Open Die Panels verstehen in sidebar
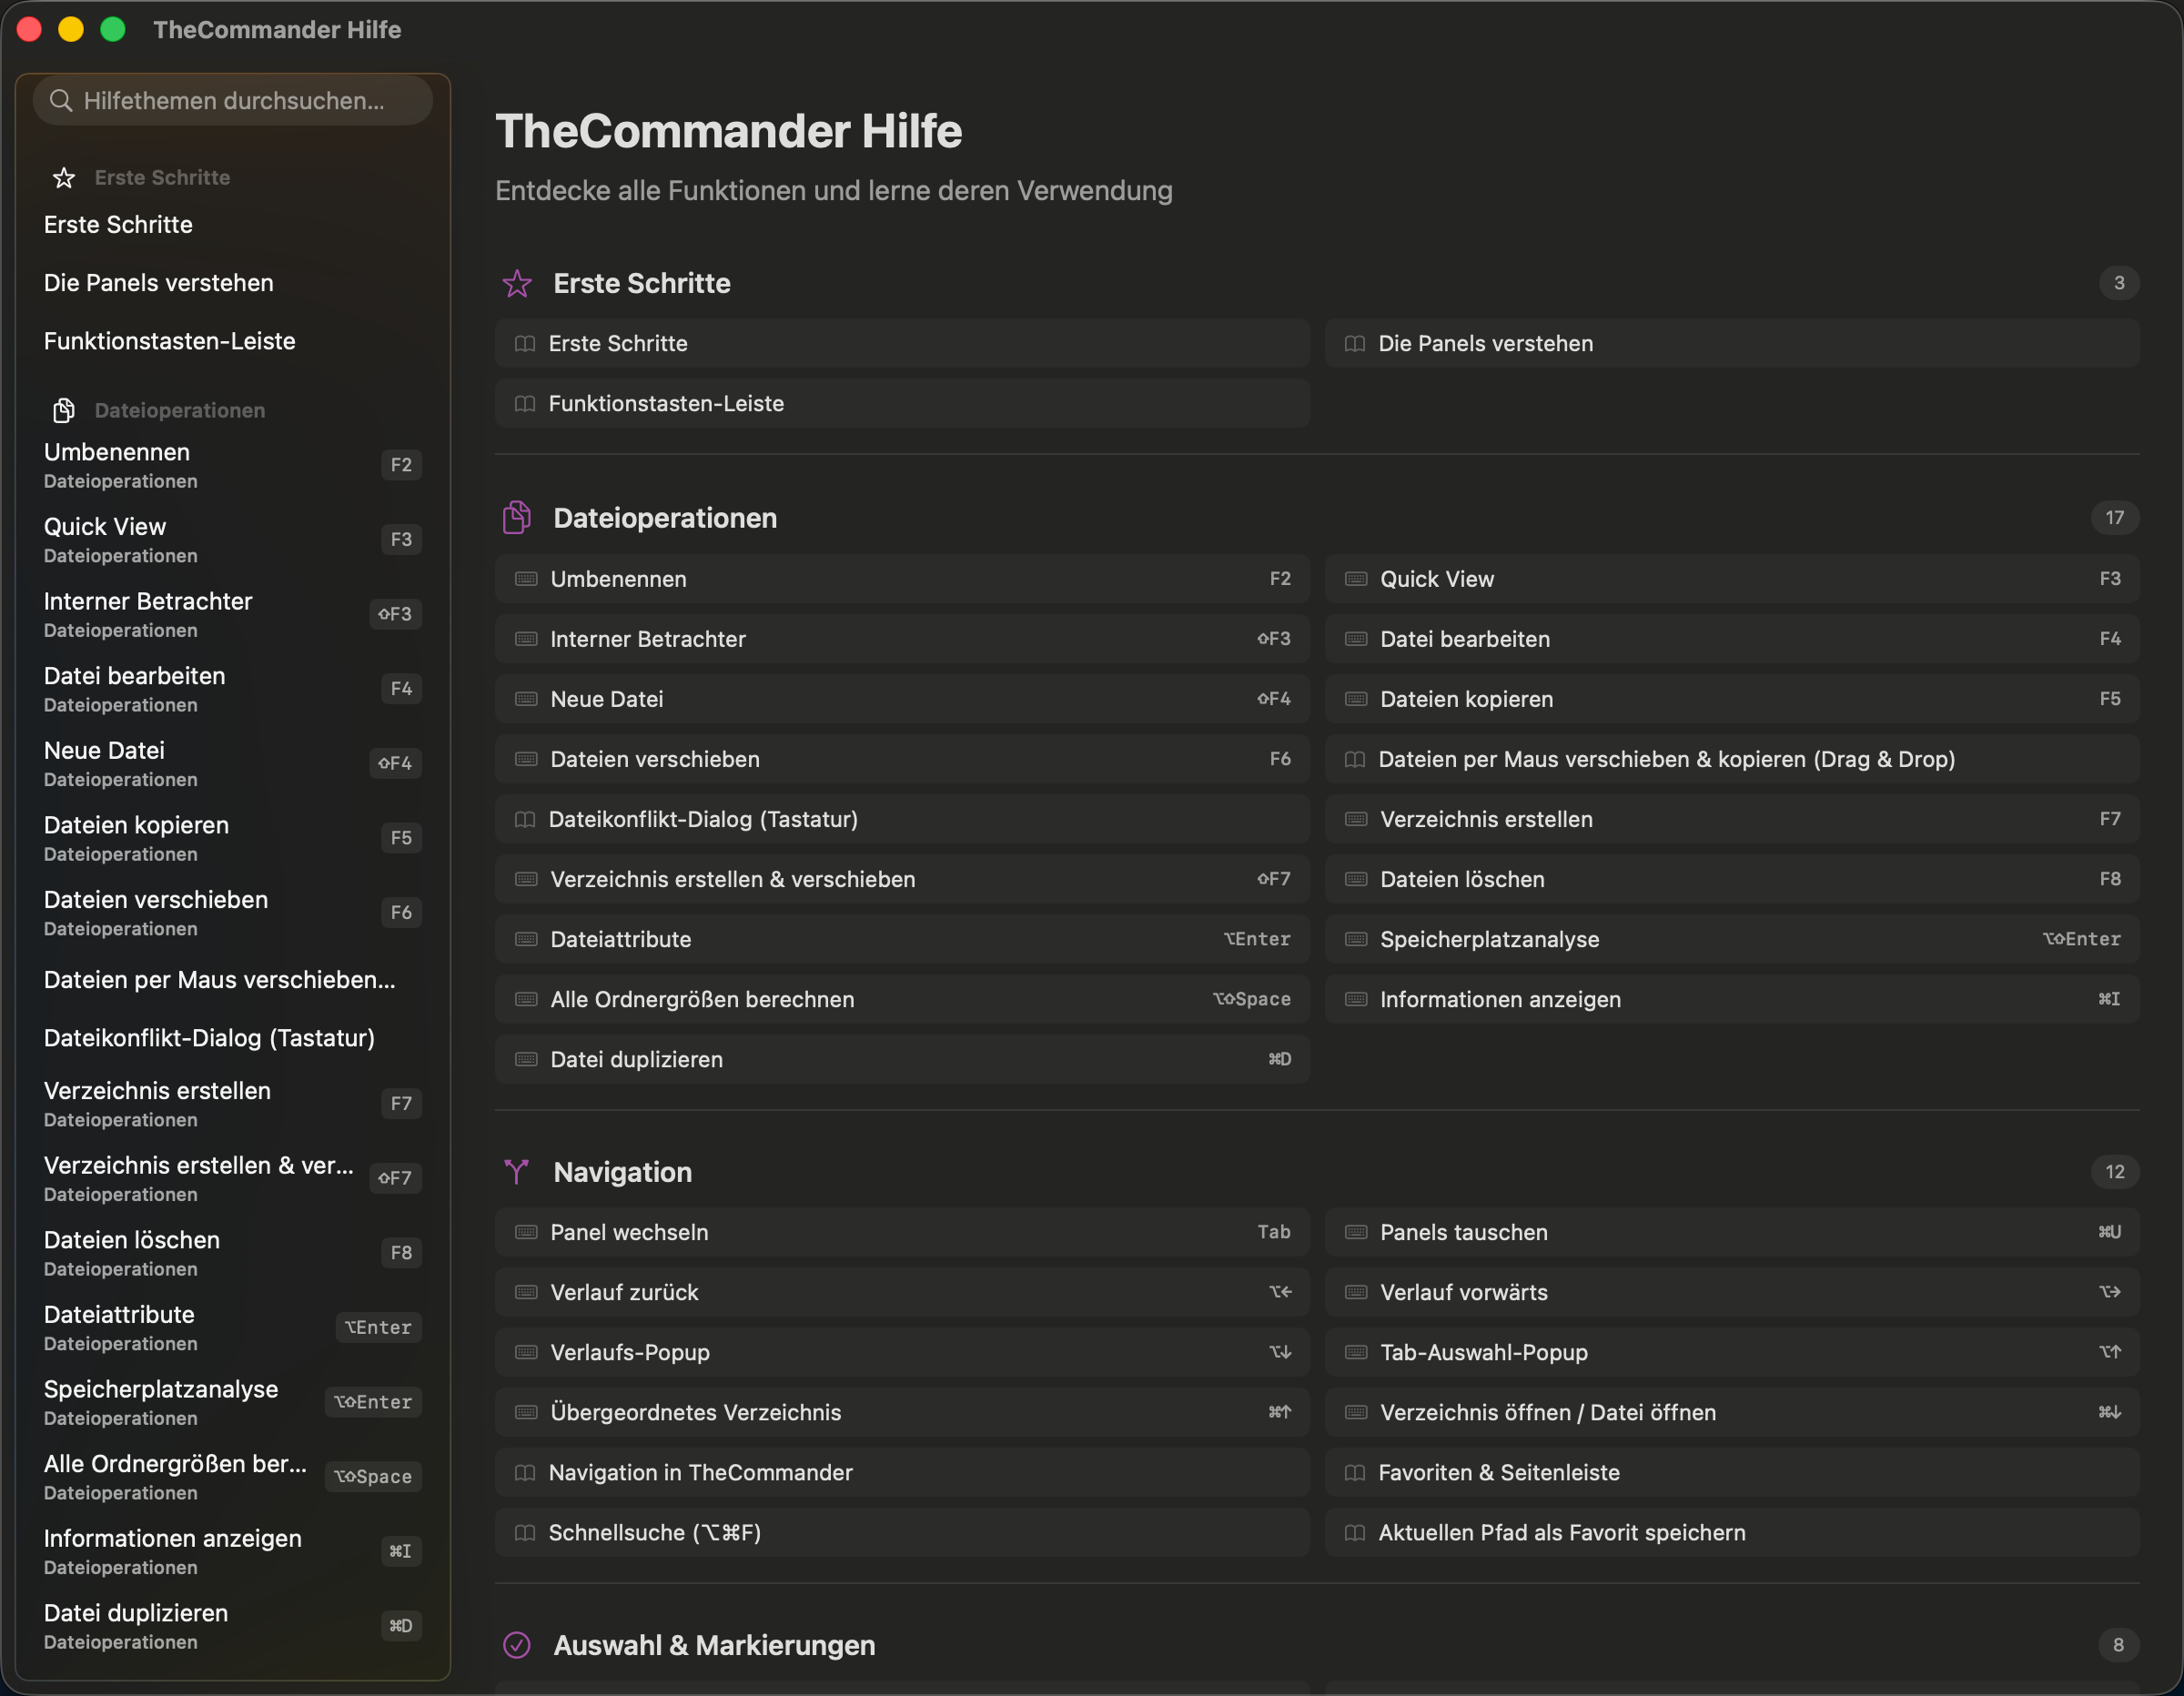Image resolution: width=2184 pixels, height=1696 pixels. point(233,283)
